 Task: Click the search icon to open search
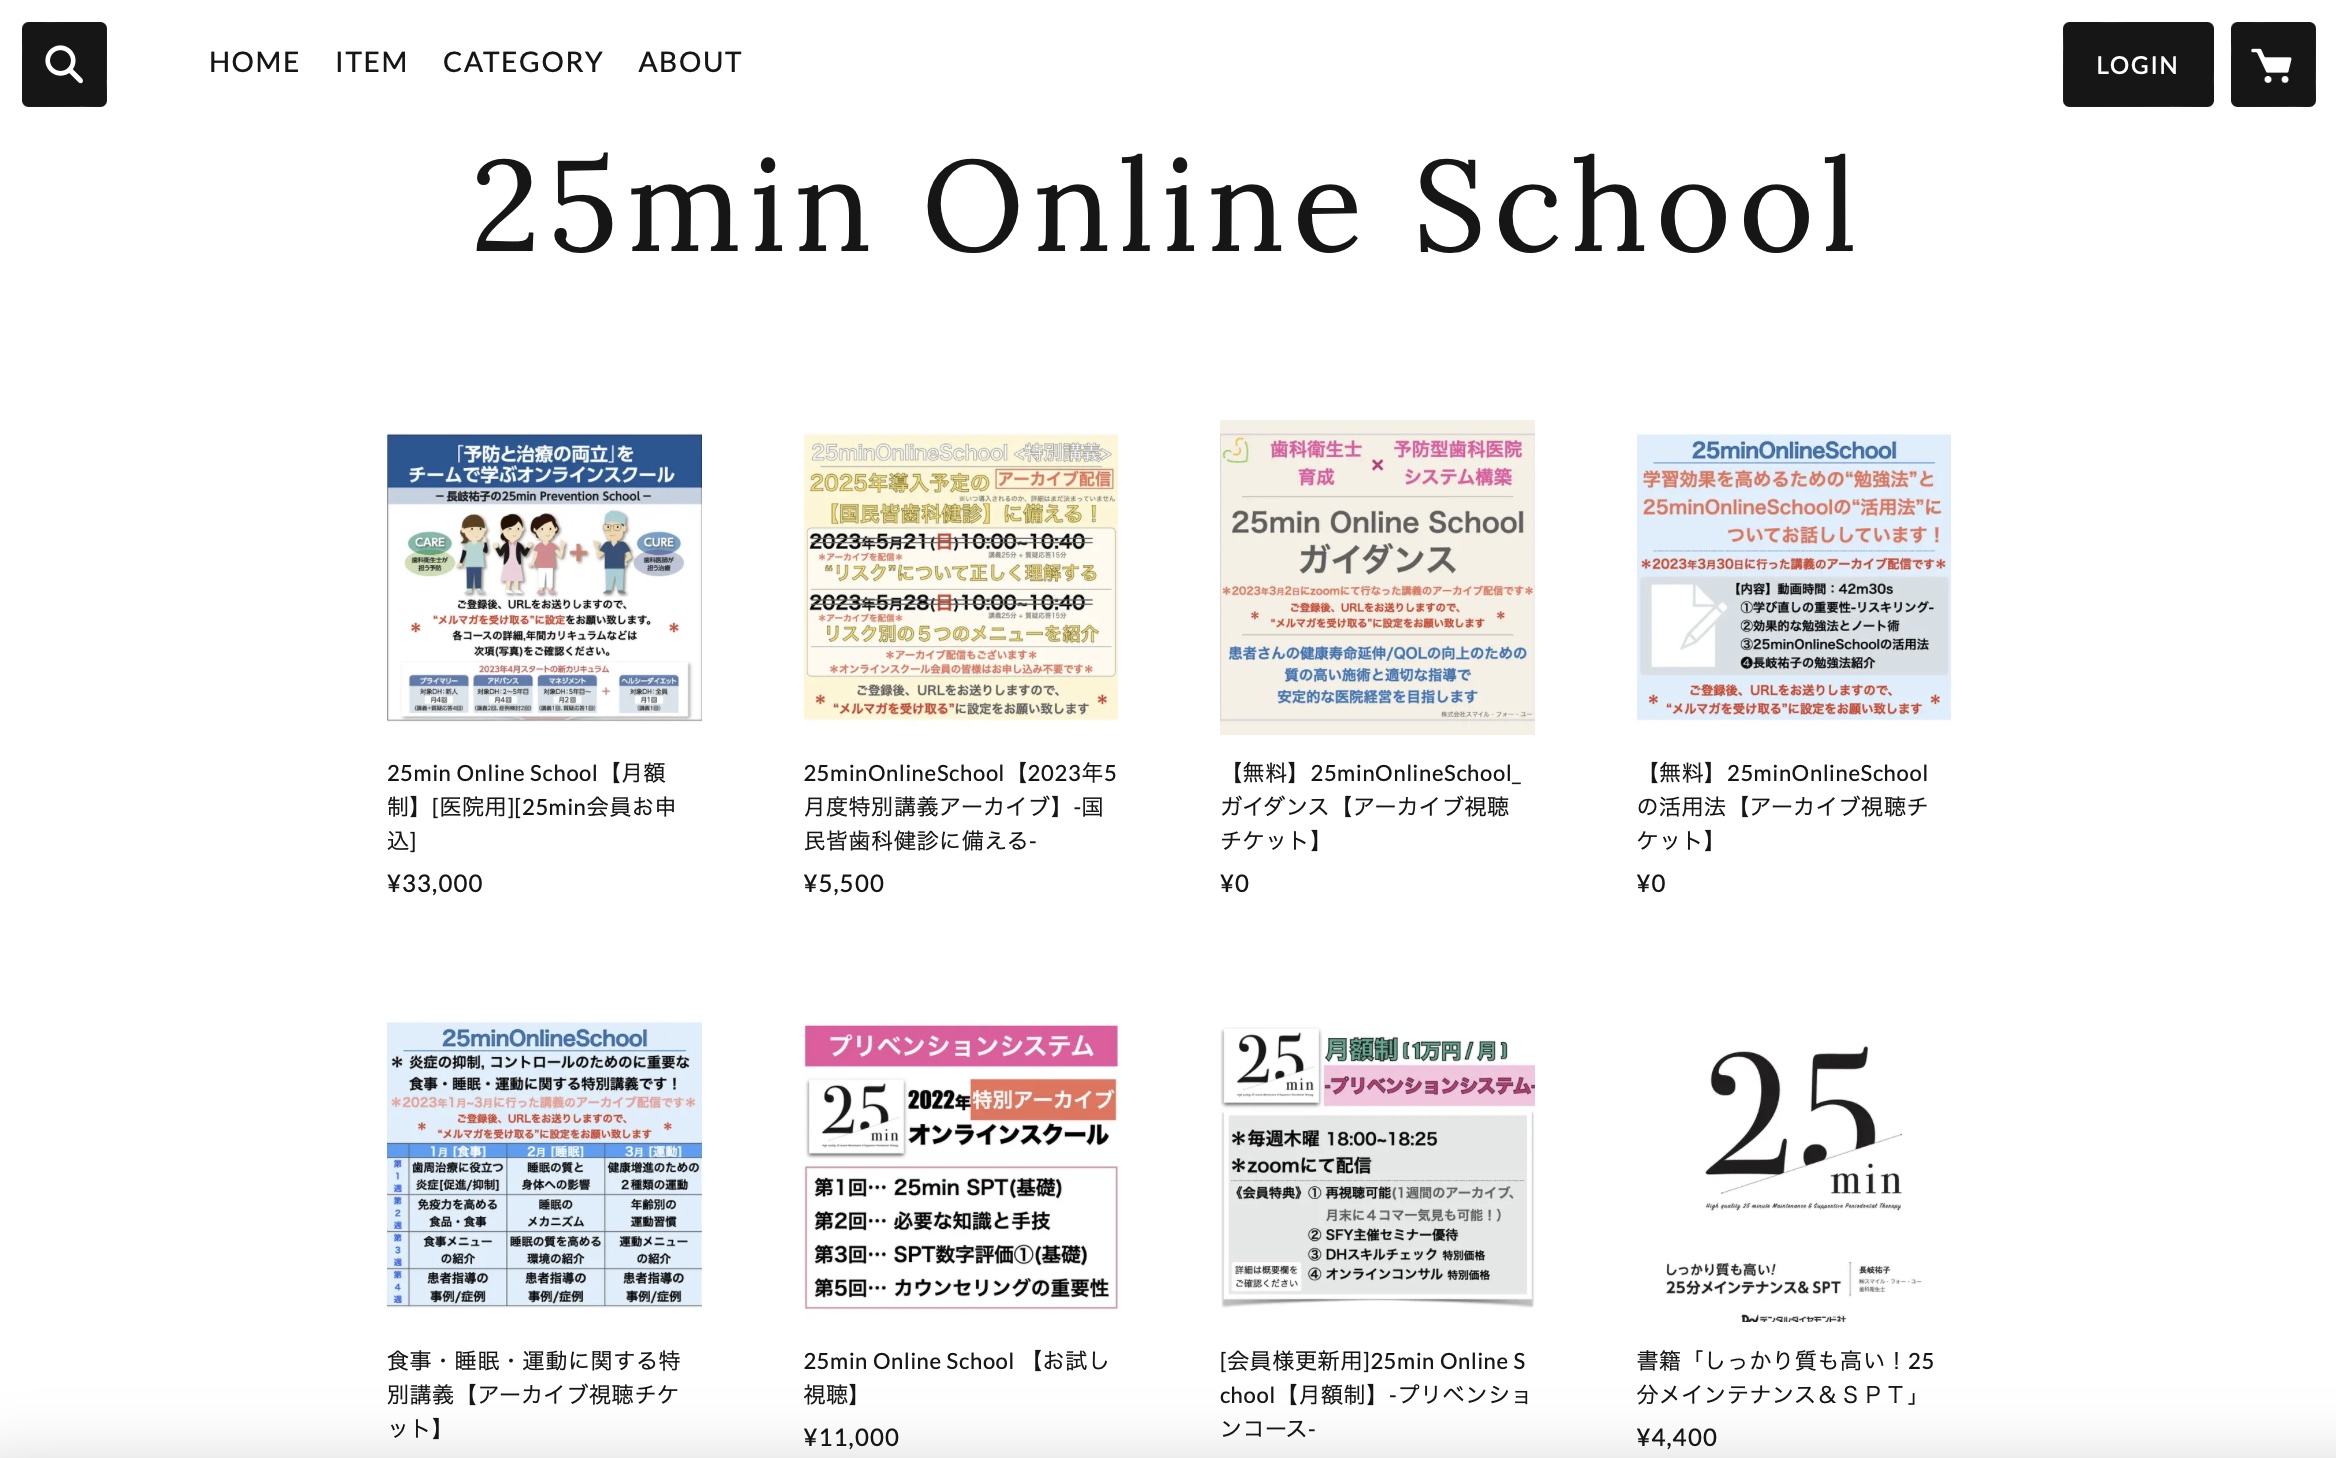[62, 62]
